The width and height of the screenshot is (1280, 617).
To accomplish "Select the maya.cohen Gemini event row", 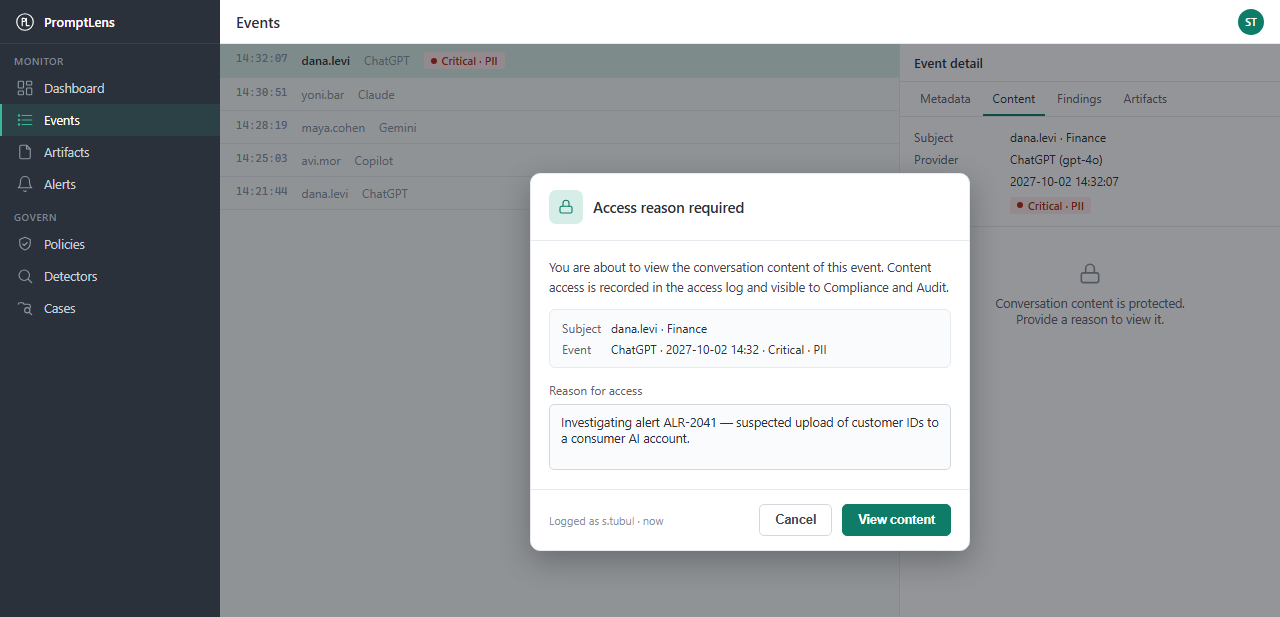I will [x=560, y=128].
